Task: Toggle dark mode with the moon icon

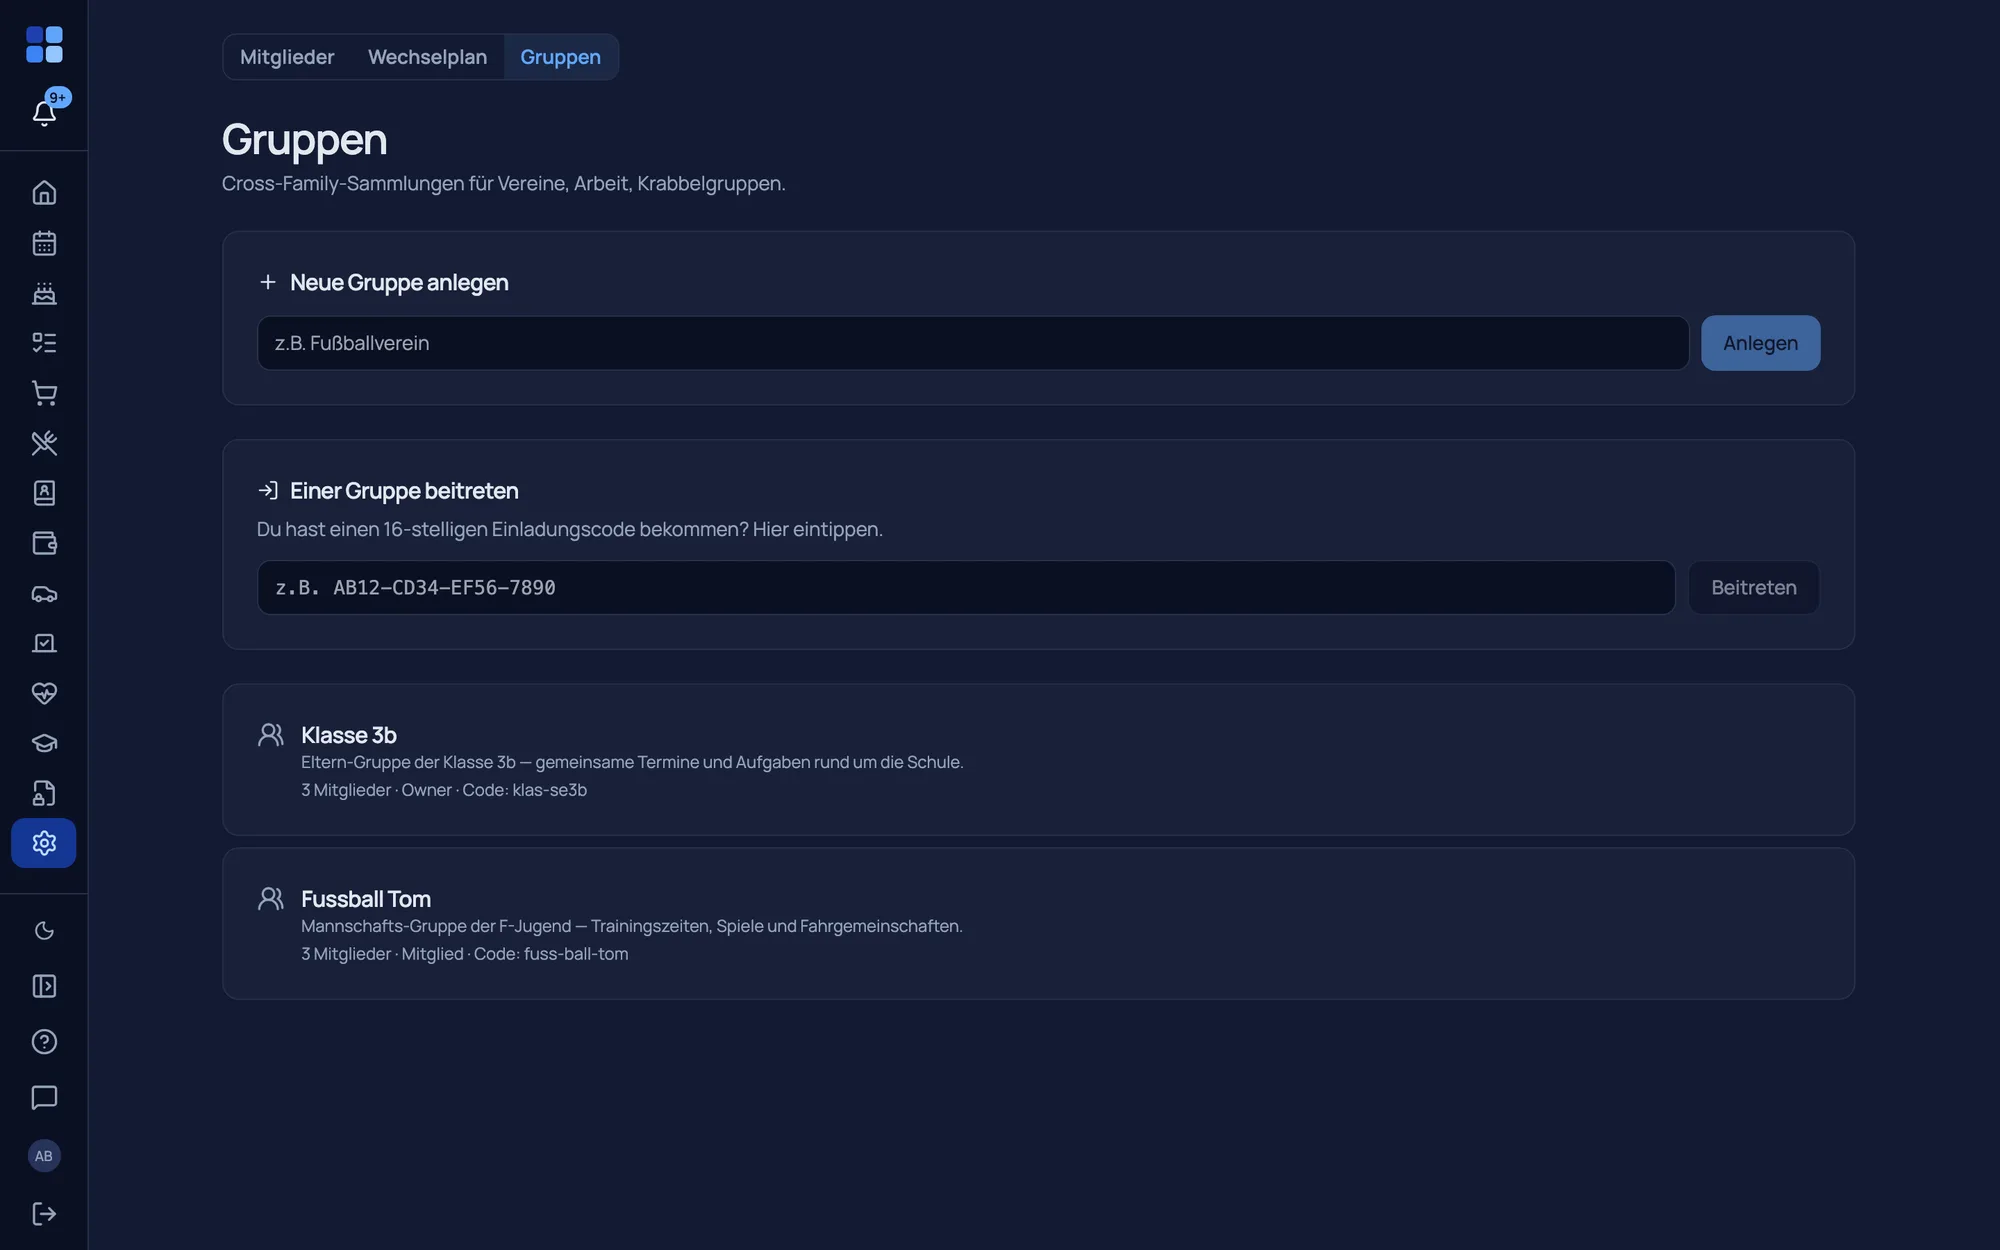Action: [x=44, y=931]
